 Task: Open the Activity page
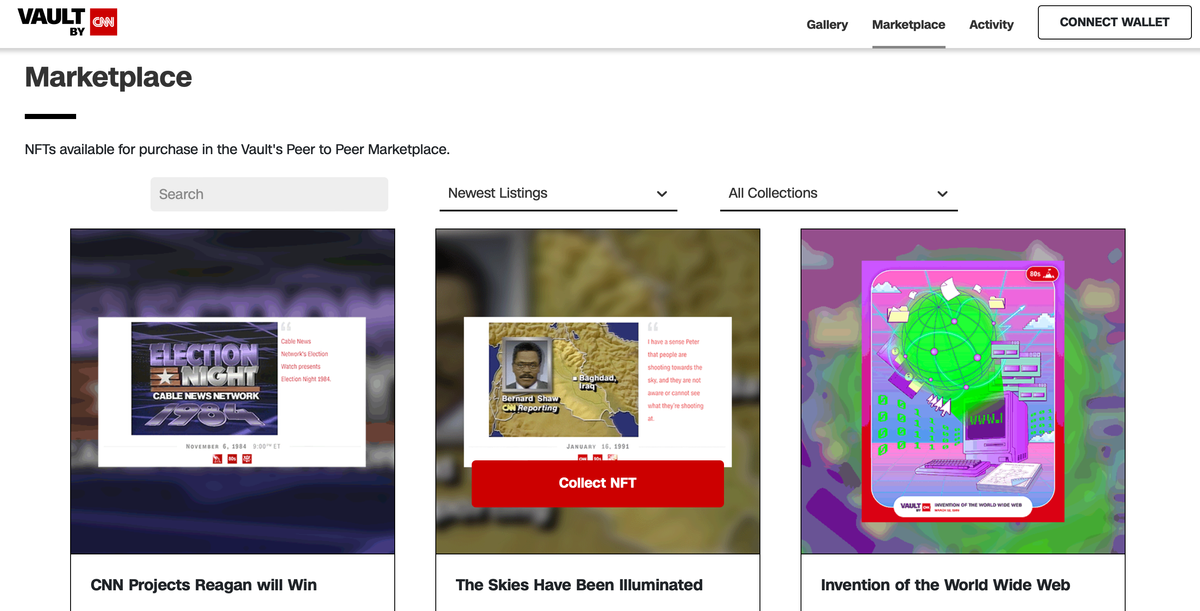(x=991, y=24)
